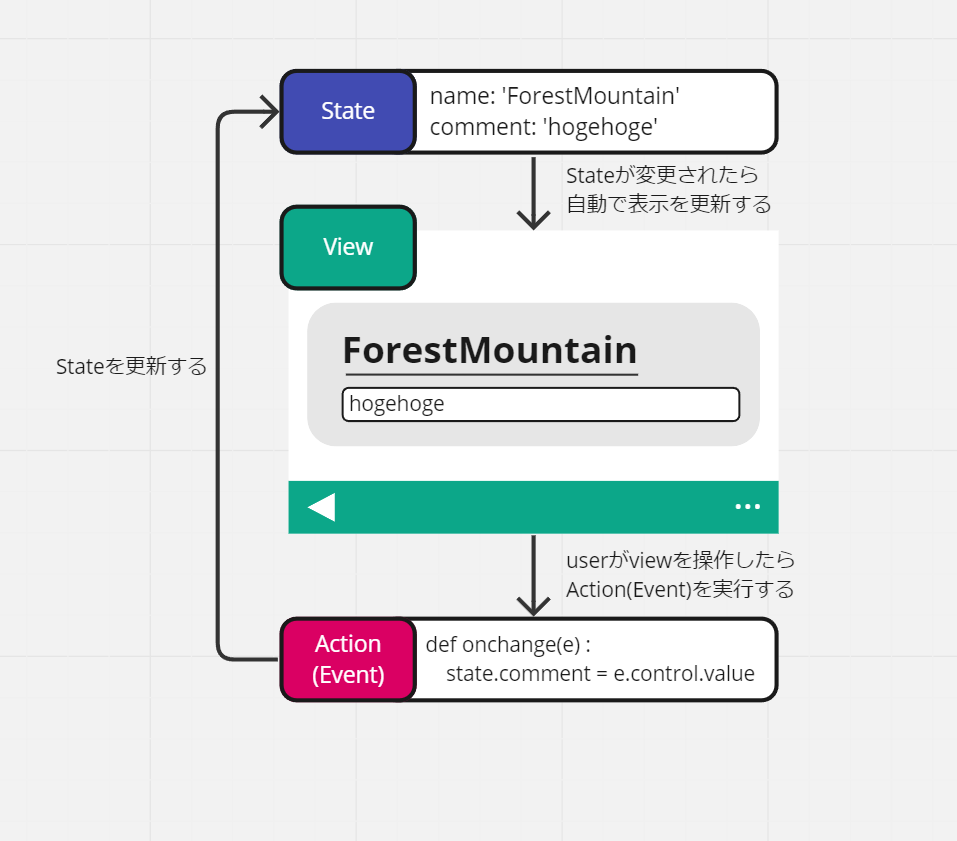The width and height of the screenshot is (957, 841).
Task: Select the 'userがviewを操作したら' annotation
Action: tap(679, 560)
